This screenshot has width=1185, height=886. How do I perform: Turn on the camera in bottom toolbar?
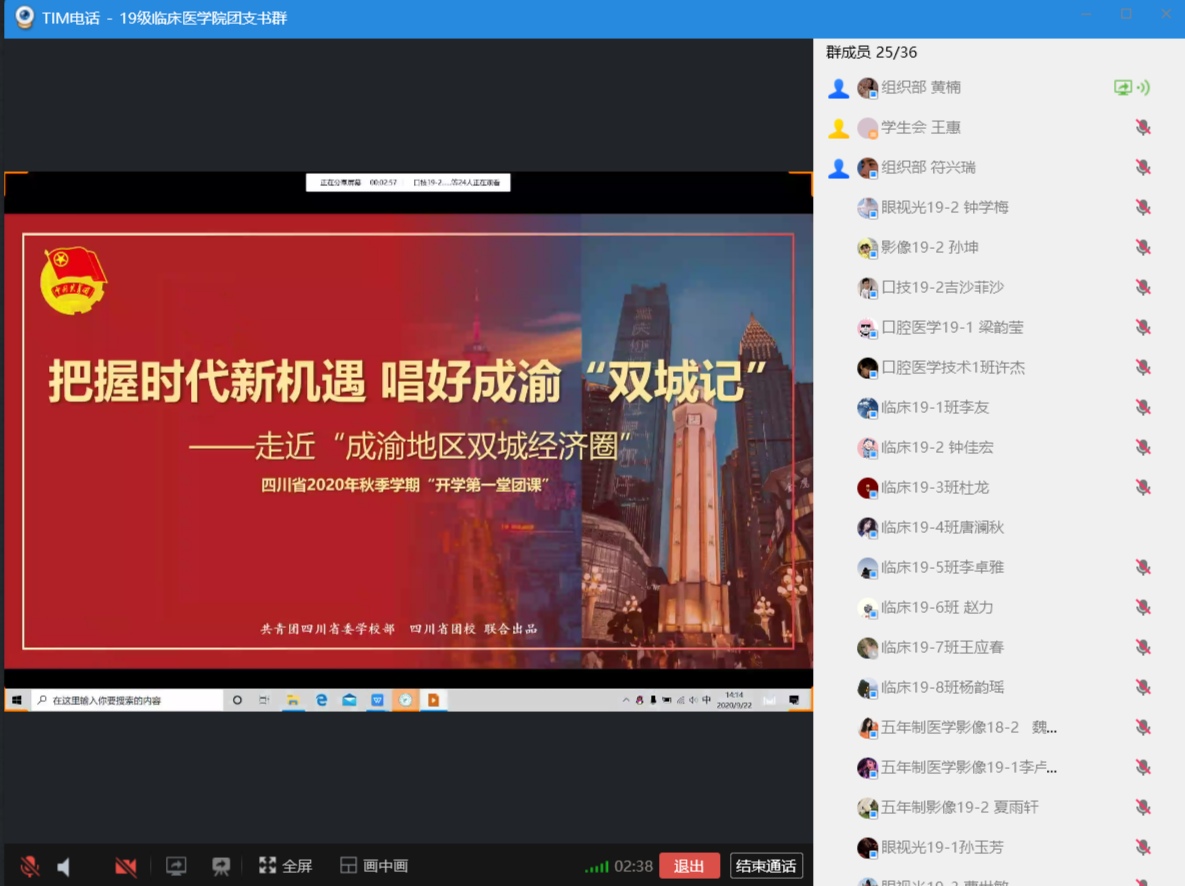[125, 866]
